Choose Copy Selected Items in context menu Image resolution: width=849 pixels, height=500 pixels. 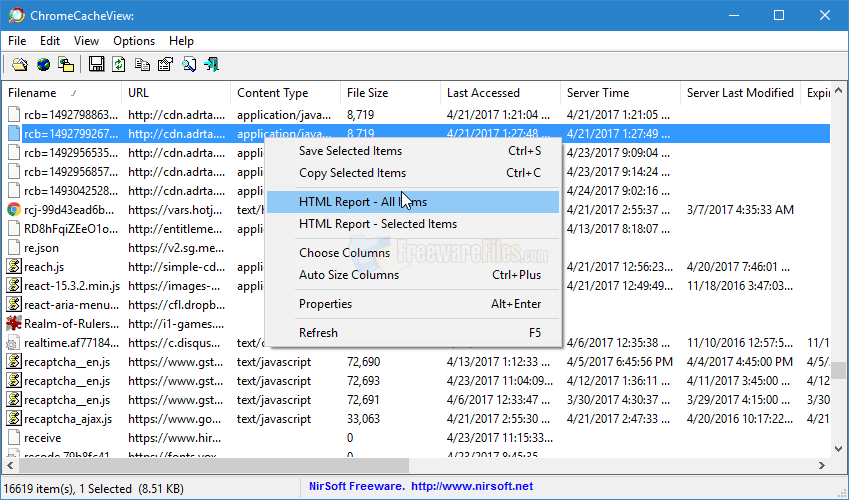point(414,173)
